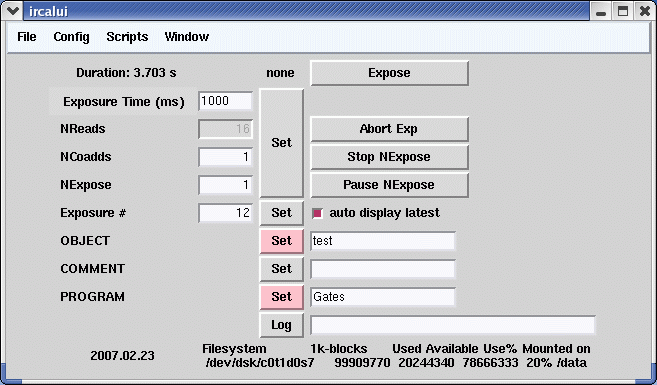Image resolution: width=657 pixels, height=385 pixels.
Task: Click the disabled NReads field showing 16
Action: 225,129
